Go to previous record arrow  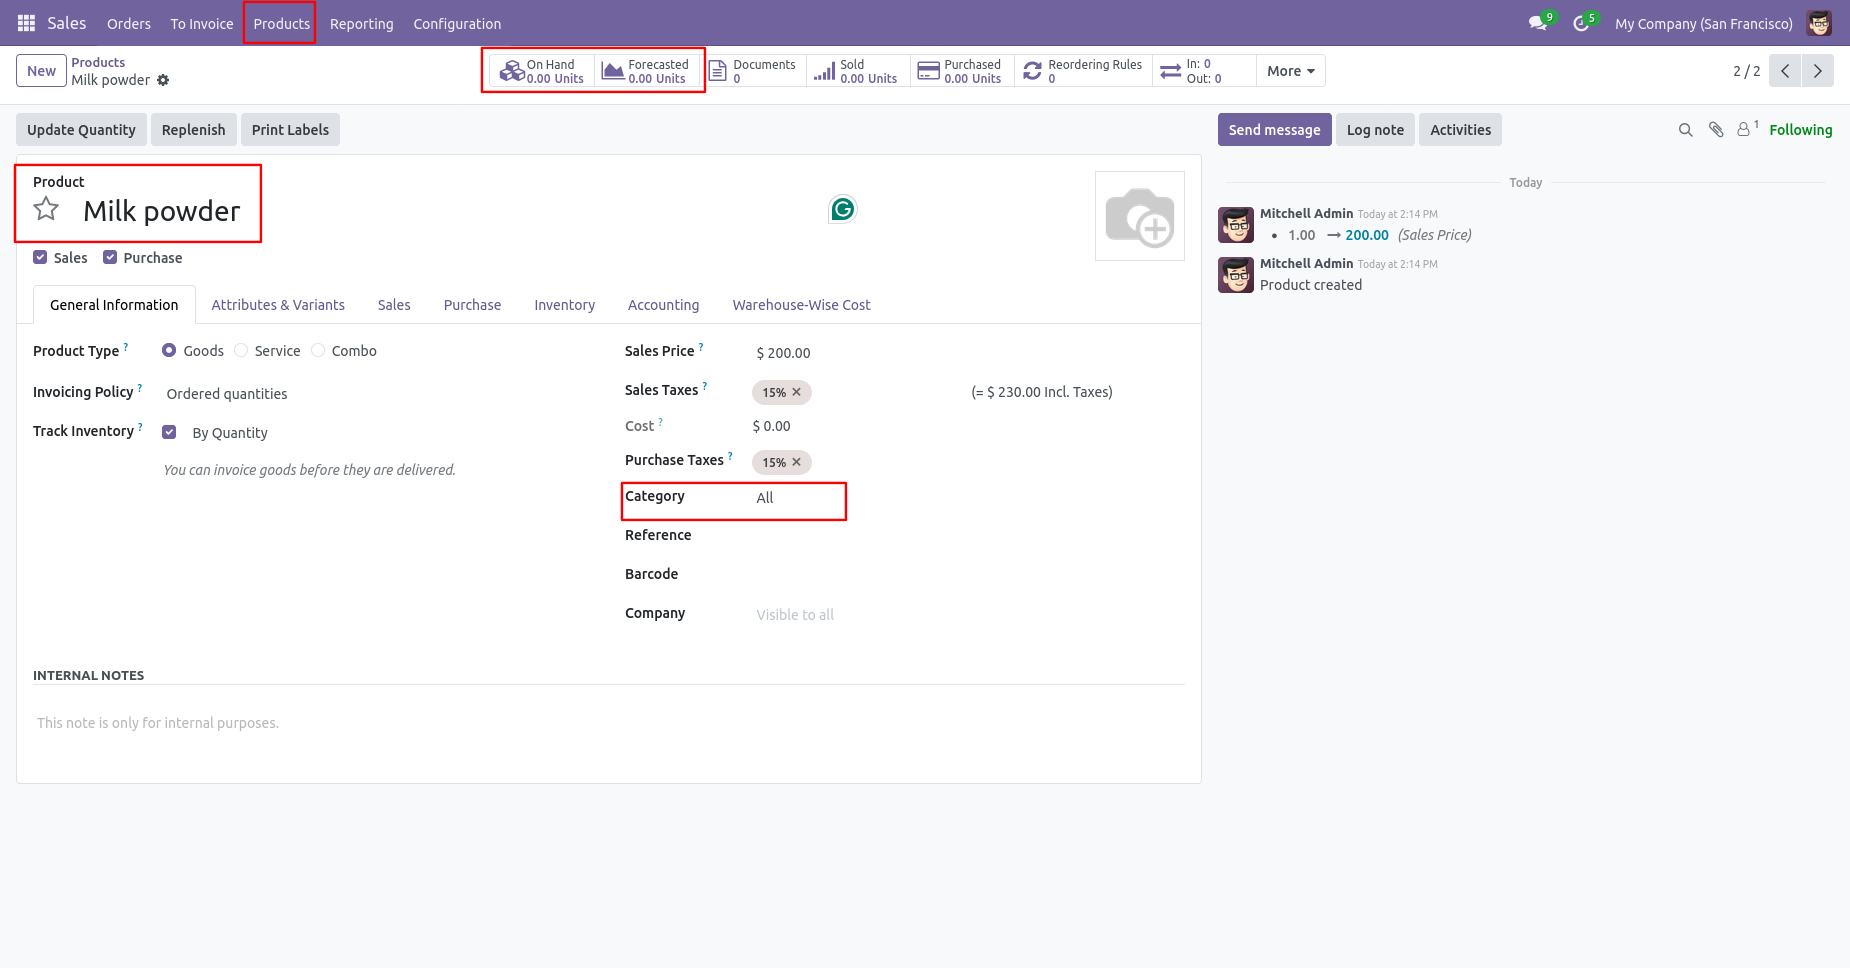coord(1785,71)
